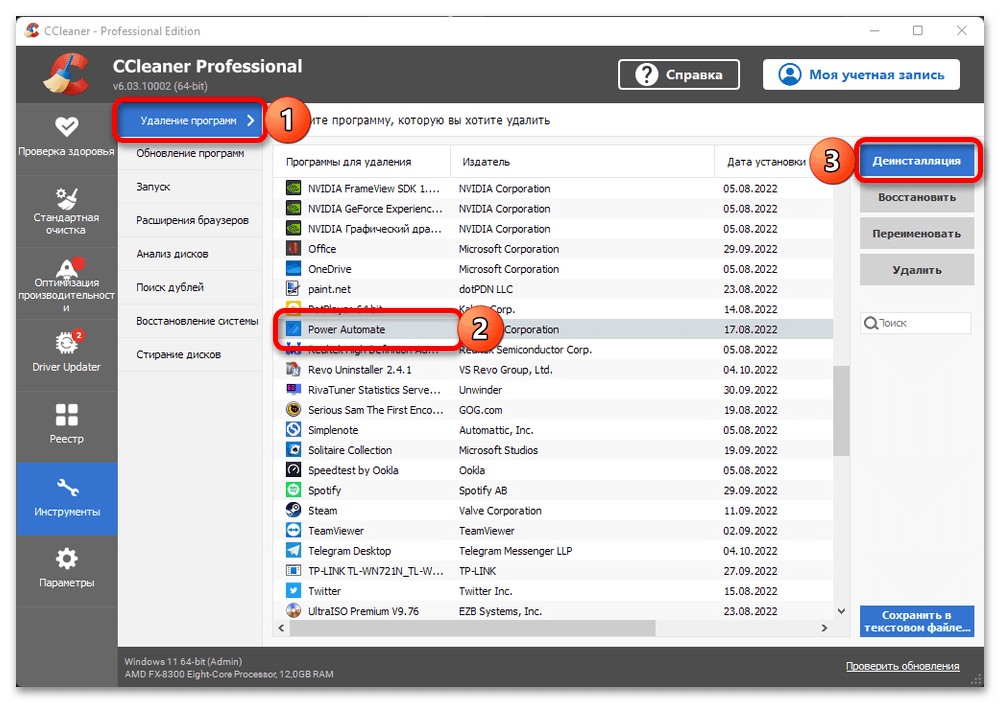Screen dimensions: 1000x703
Task: Open Расширения браузеров tab
Action: 190,221
